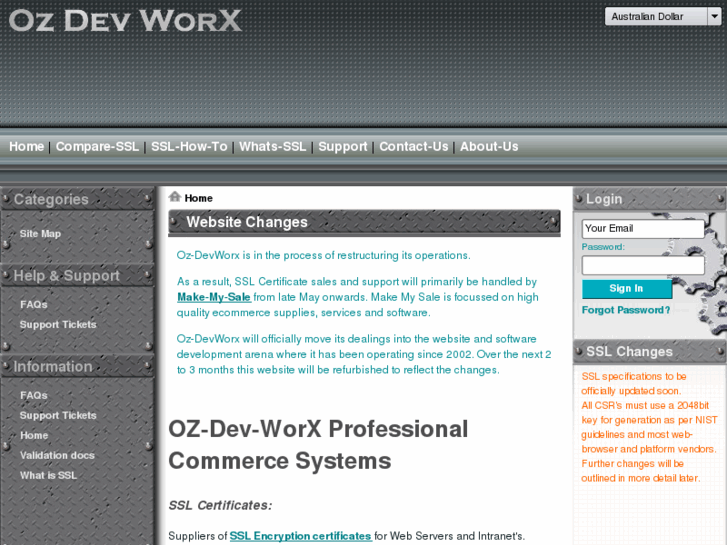The height and width of the screenshot is (545, 727).
Task: Open FAQs under Information
Action: [x=34, y=396]
